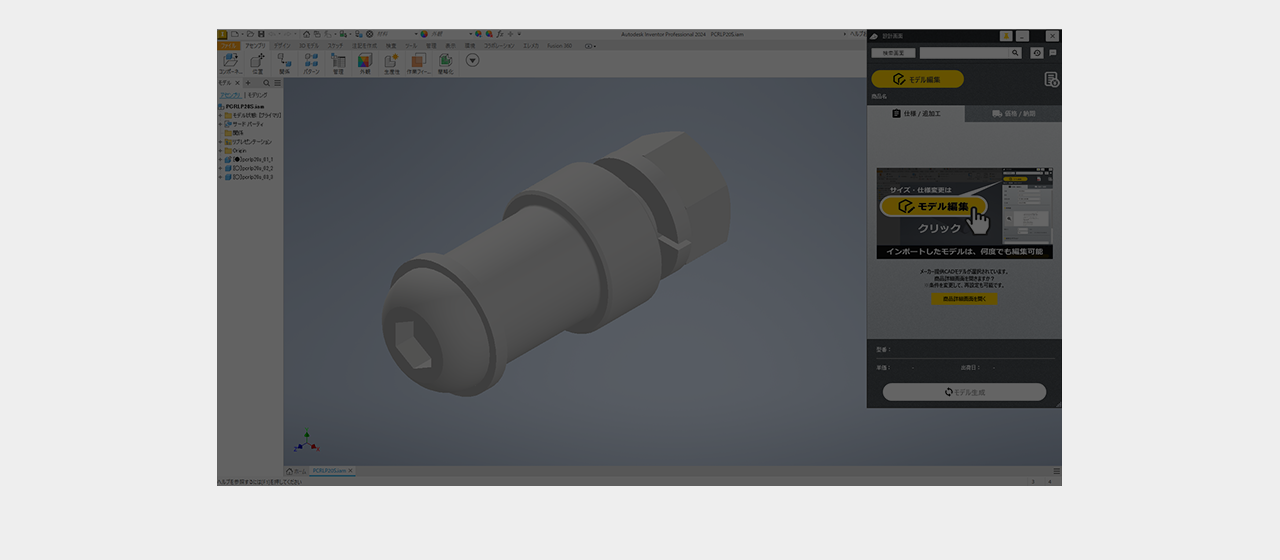The height and width of the screenshot is (560, 1280).
Task: Open the Appearance tool in ribbon
Action: tap(365, 63)
